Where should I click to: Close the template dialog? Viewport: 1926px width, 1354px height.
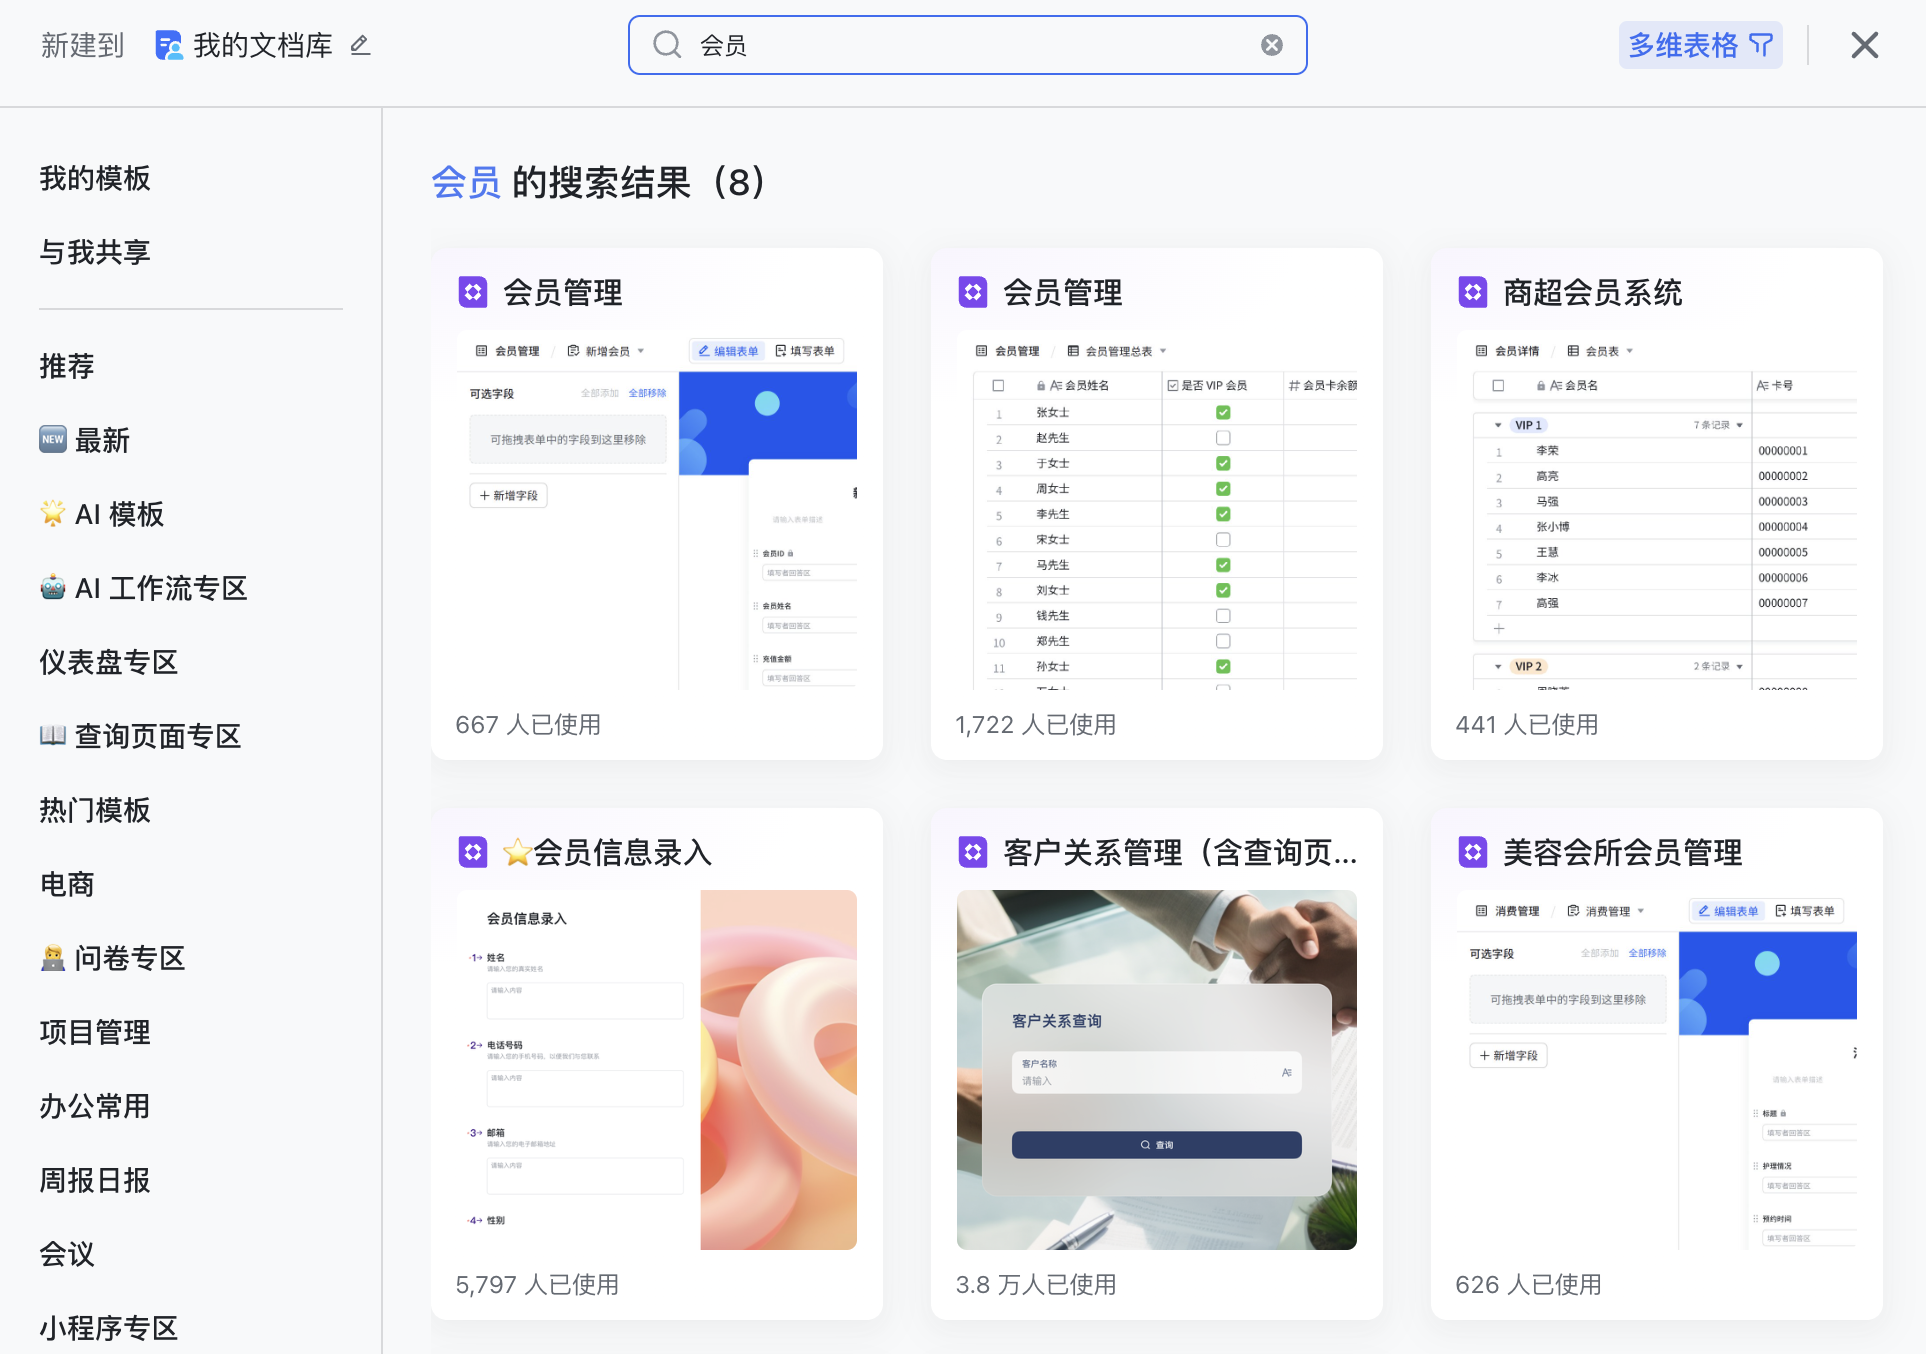(1864, 45)
